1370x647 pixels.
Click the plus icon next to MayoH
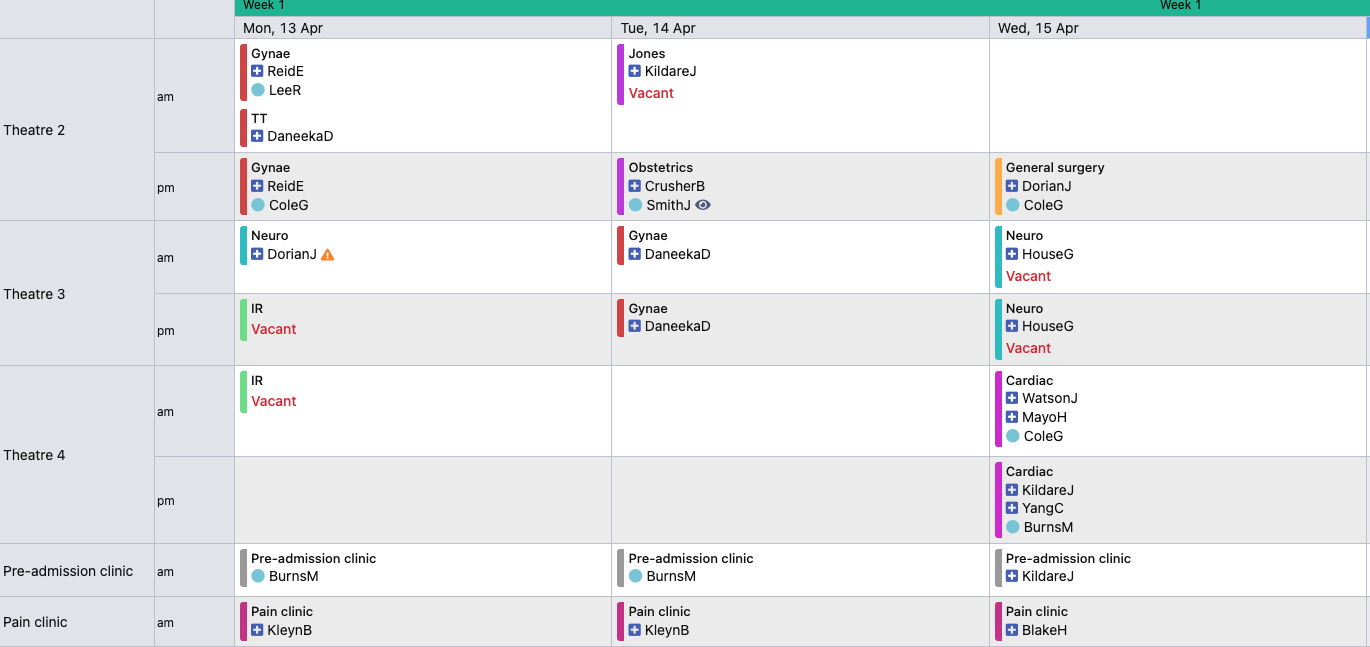pos(1012,417)
